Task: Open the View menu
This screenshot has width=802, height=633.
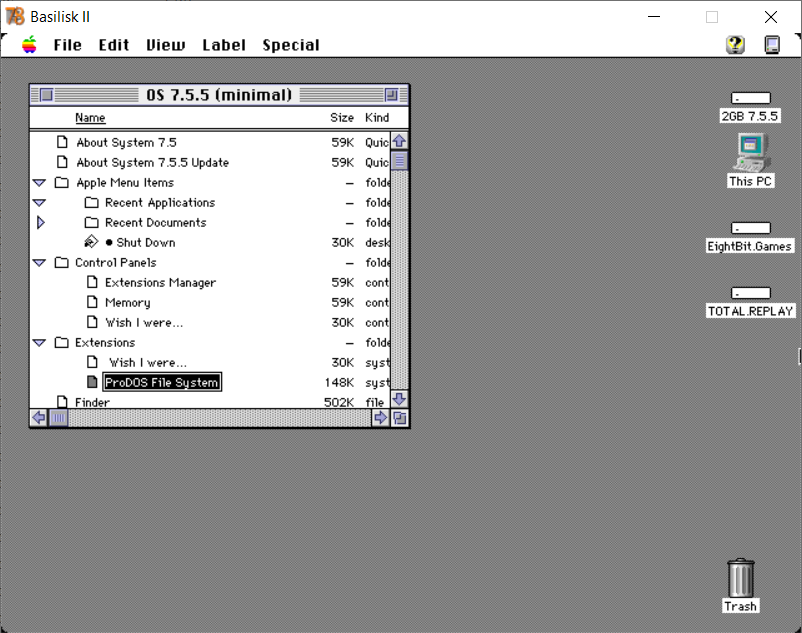Action: (x=165, y=45)
